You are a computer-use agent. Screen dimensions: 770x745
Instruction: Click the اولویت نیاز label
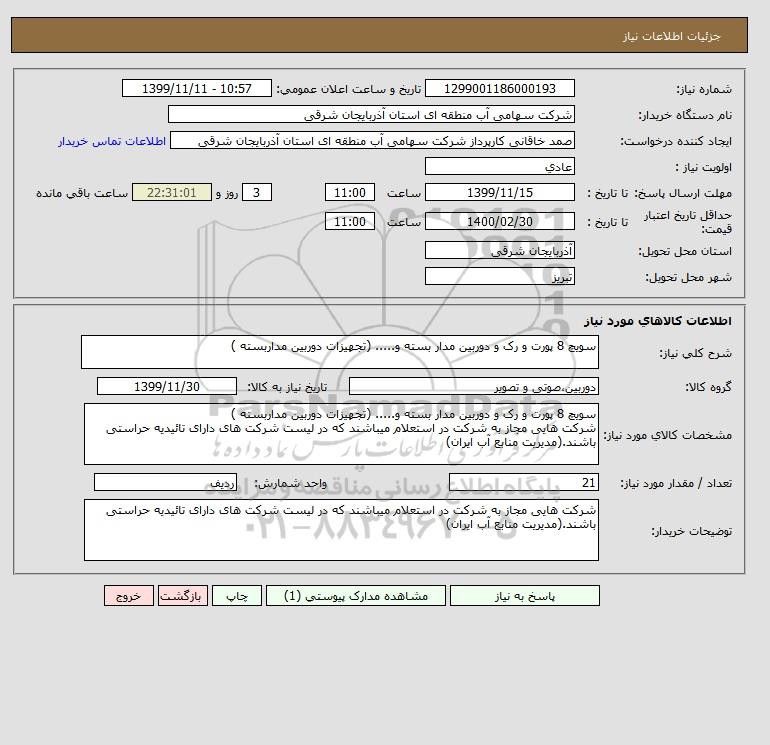(x=704, y=167)
